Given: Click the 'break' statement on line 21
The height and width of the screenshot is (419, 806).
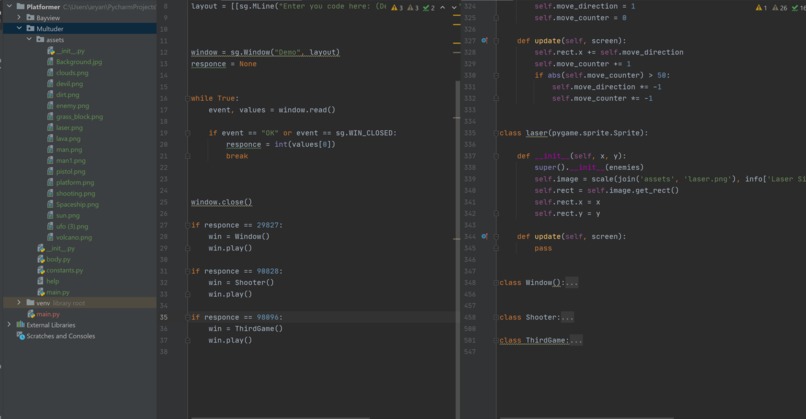Looking at the screenshot, I should (237, 156).
